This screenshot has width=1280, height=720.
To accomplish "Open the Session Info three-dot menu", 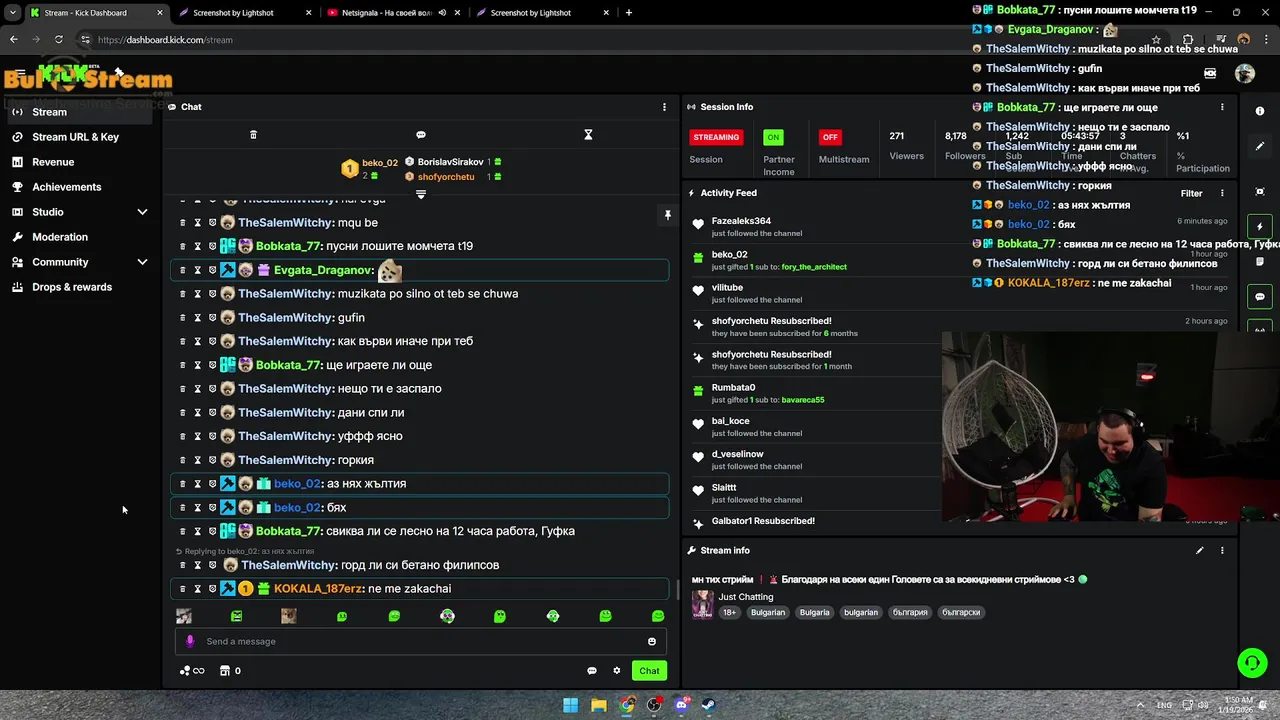I will click(x=1222, y=107).
